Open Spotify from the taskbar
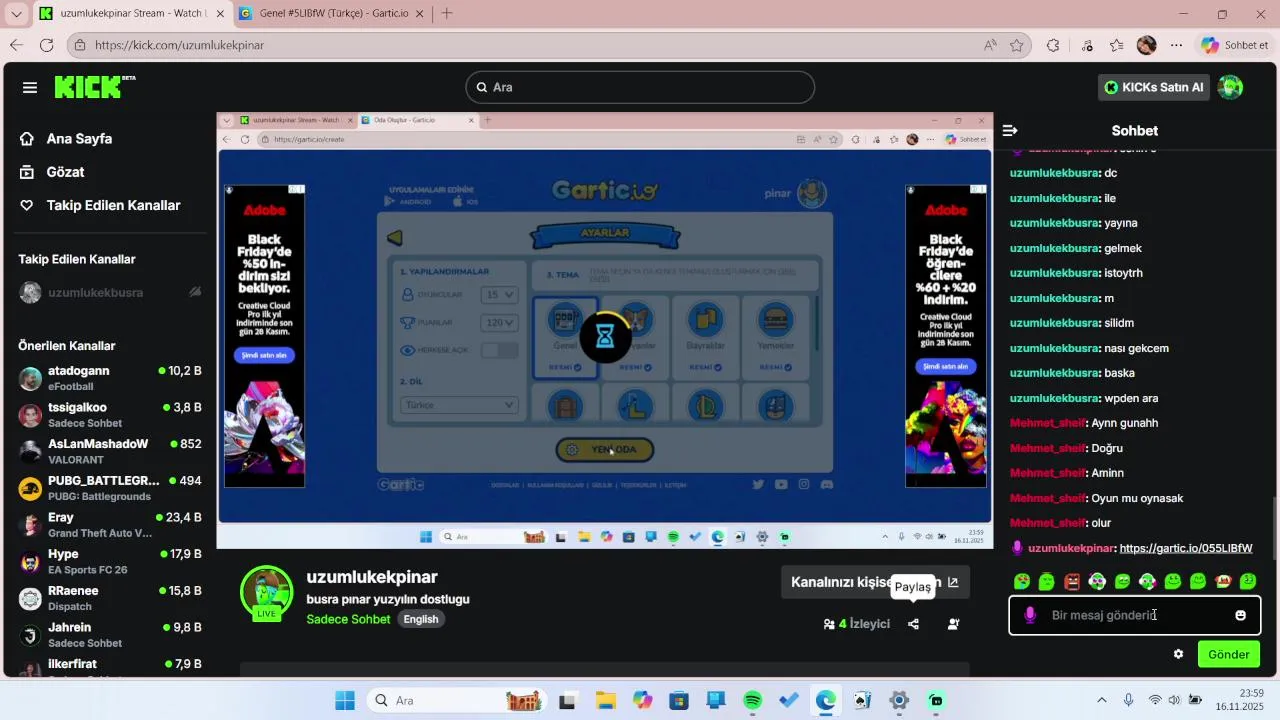 pyautogui.click(x=753, y=700)
